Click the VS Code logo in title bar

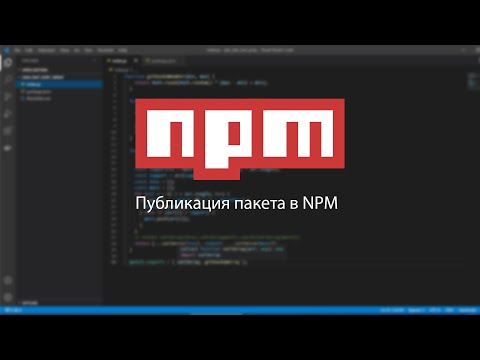click(6, 50)
